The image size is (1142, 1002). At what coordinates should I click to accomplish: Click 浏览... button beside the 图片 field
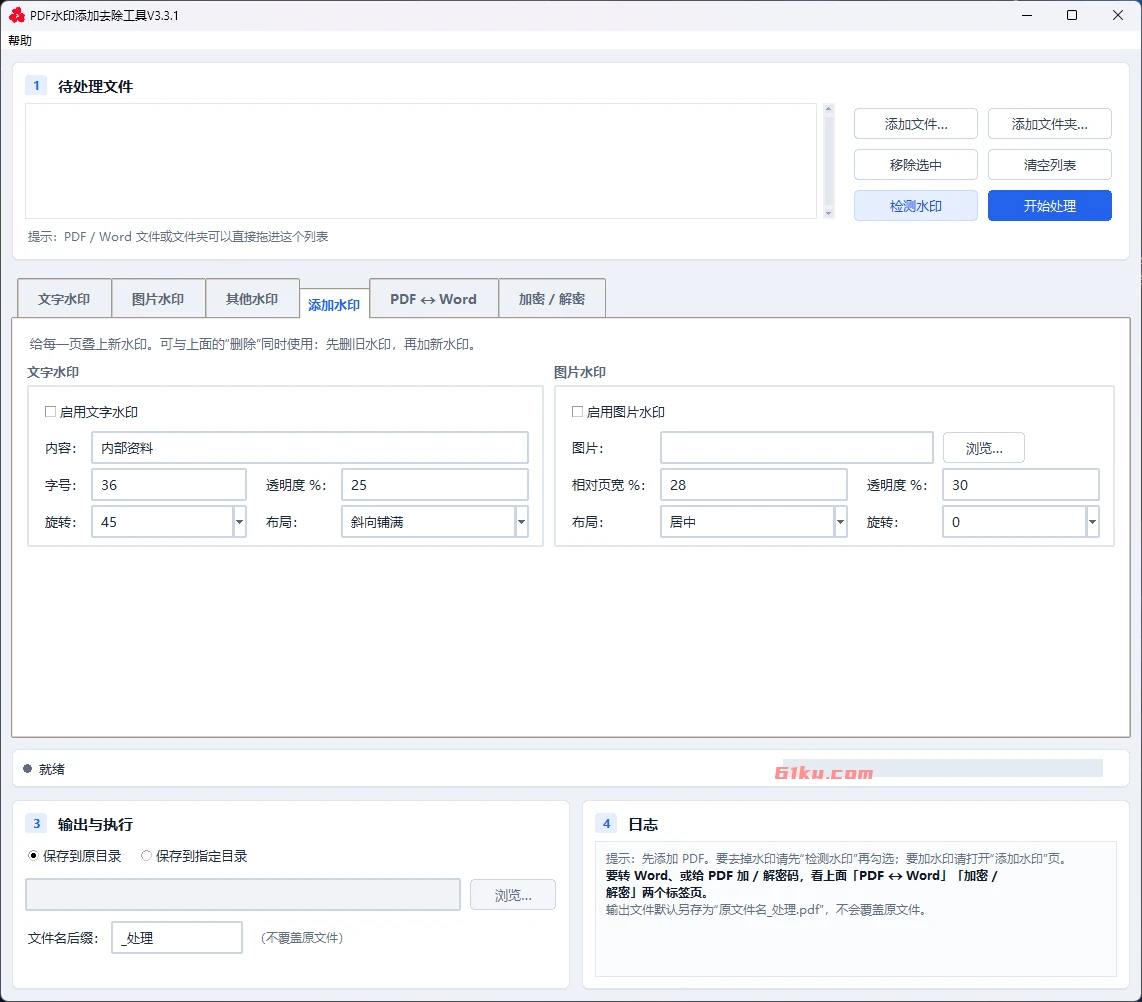click(x=984, y=448)
